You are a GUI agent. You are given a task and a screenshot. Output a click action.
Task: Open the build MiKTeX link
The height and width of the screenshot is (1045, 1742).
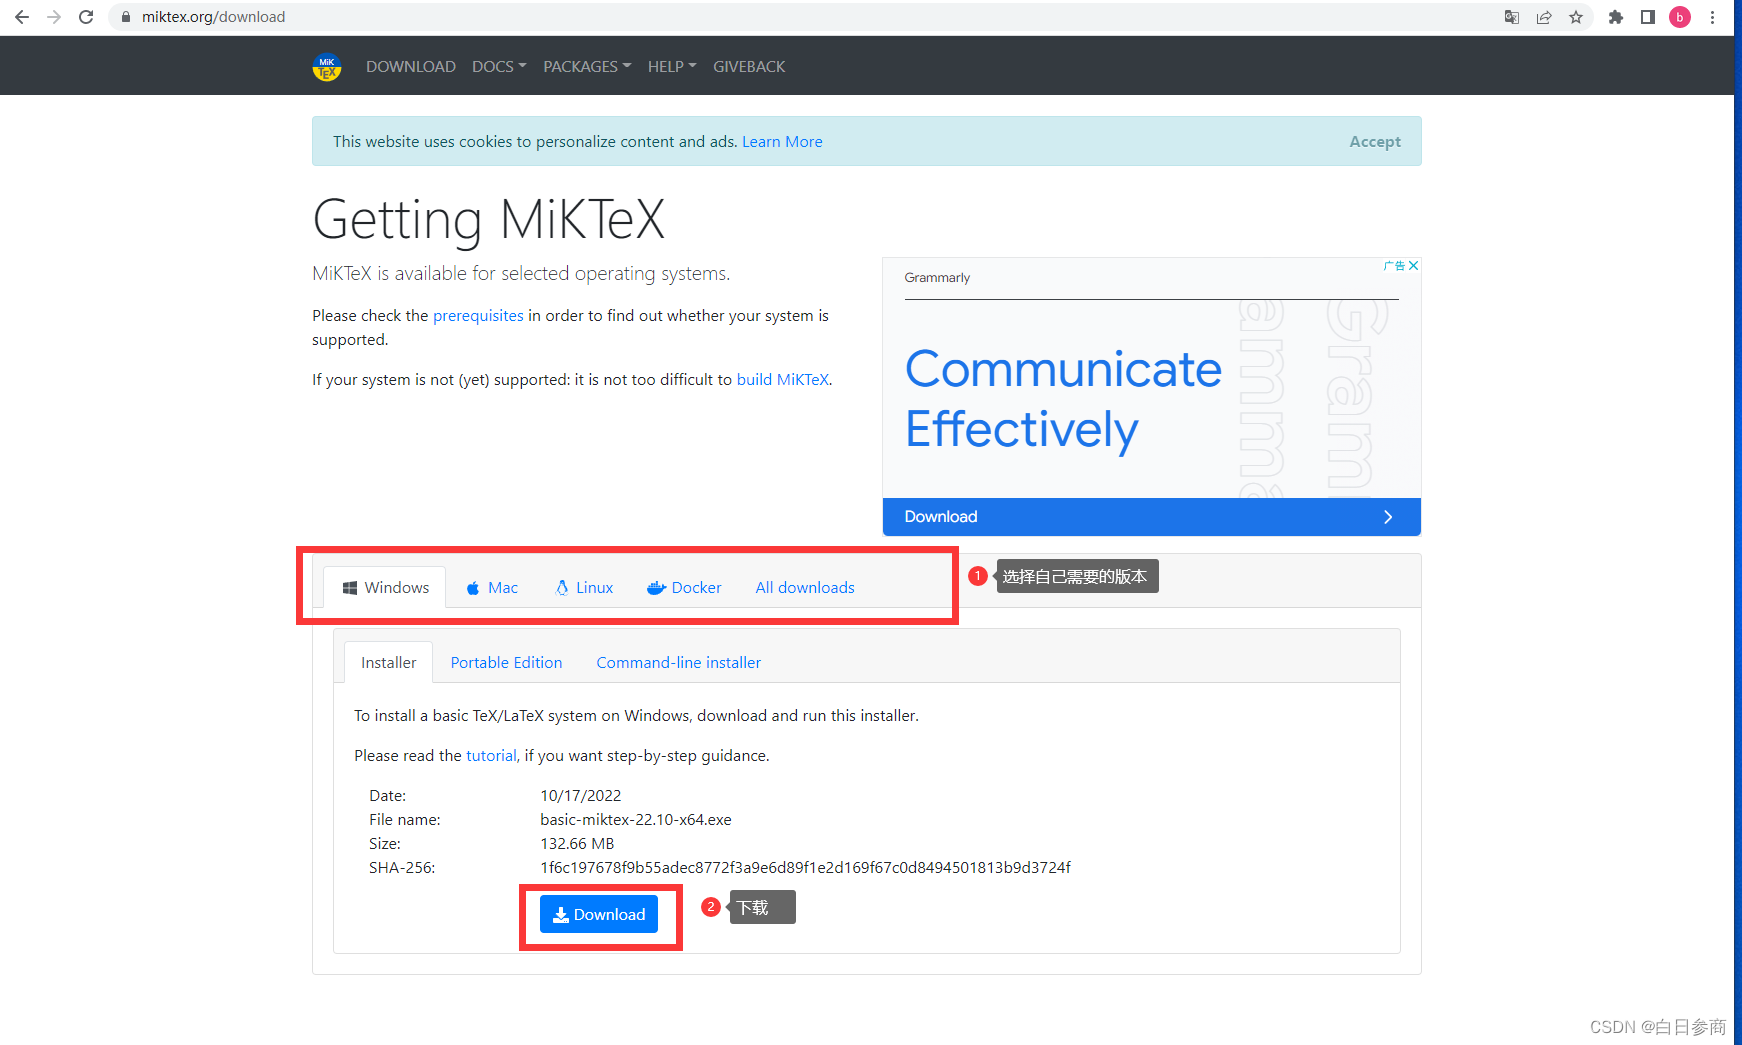[x=783, y=380]
